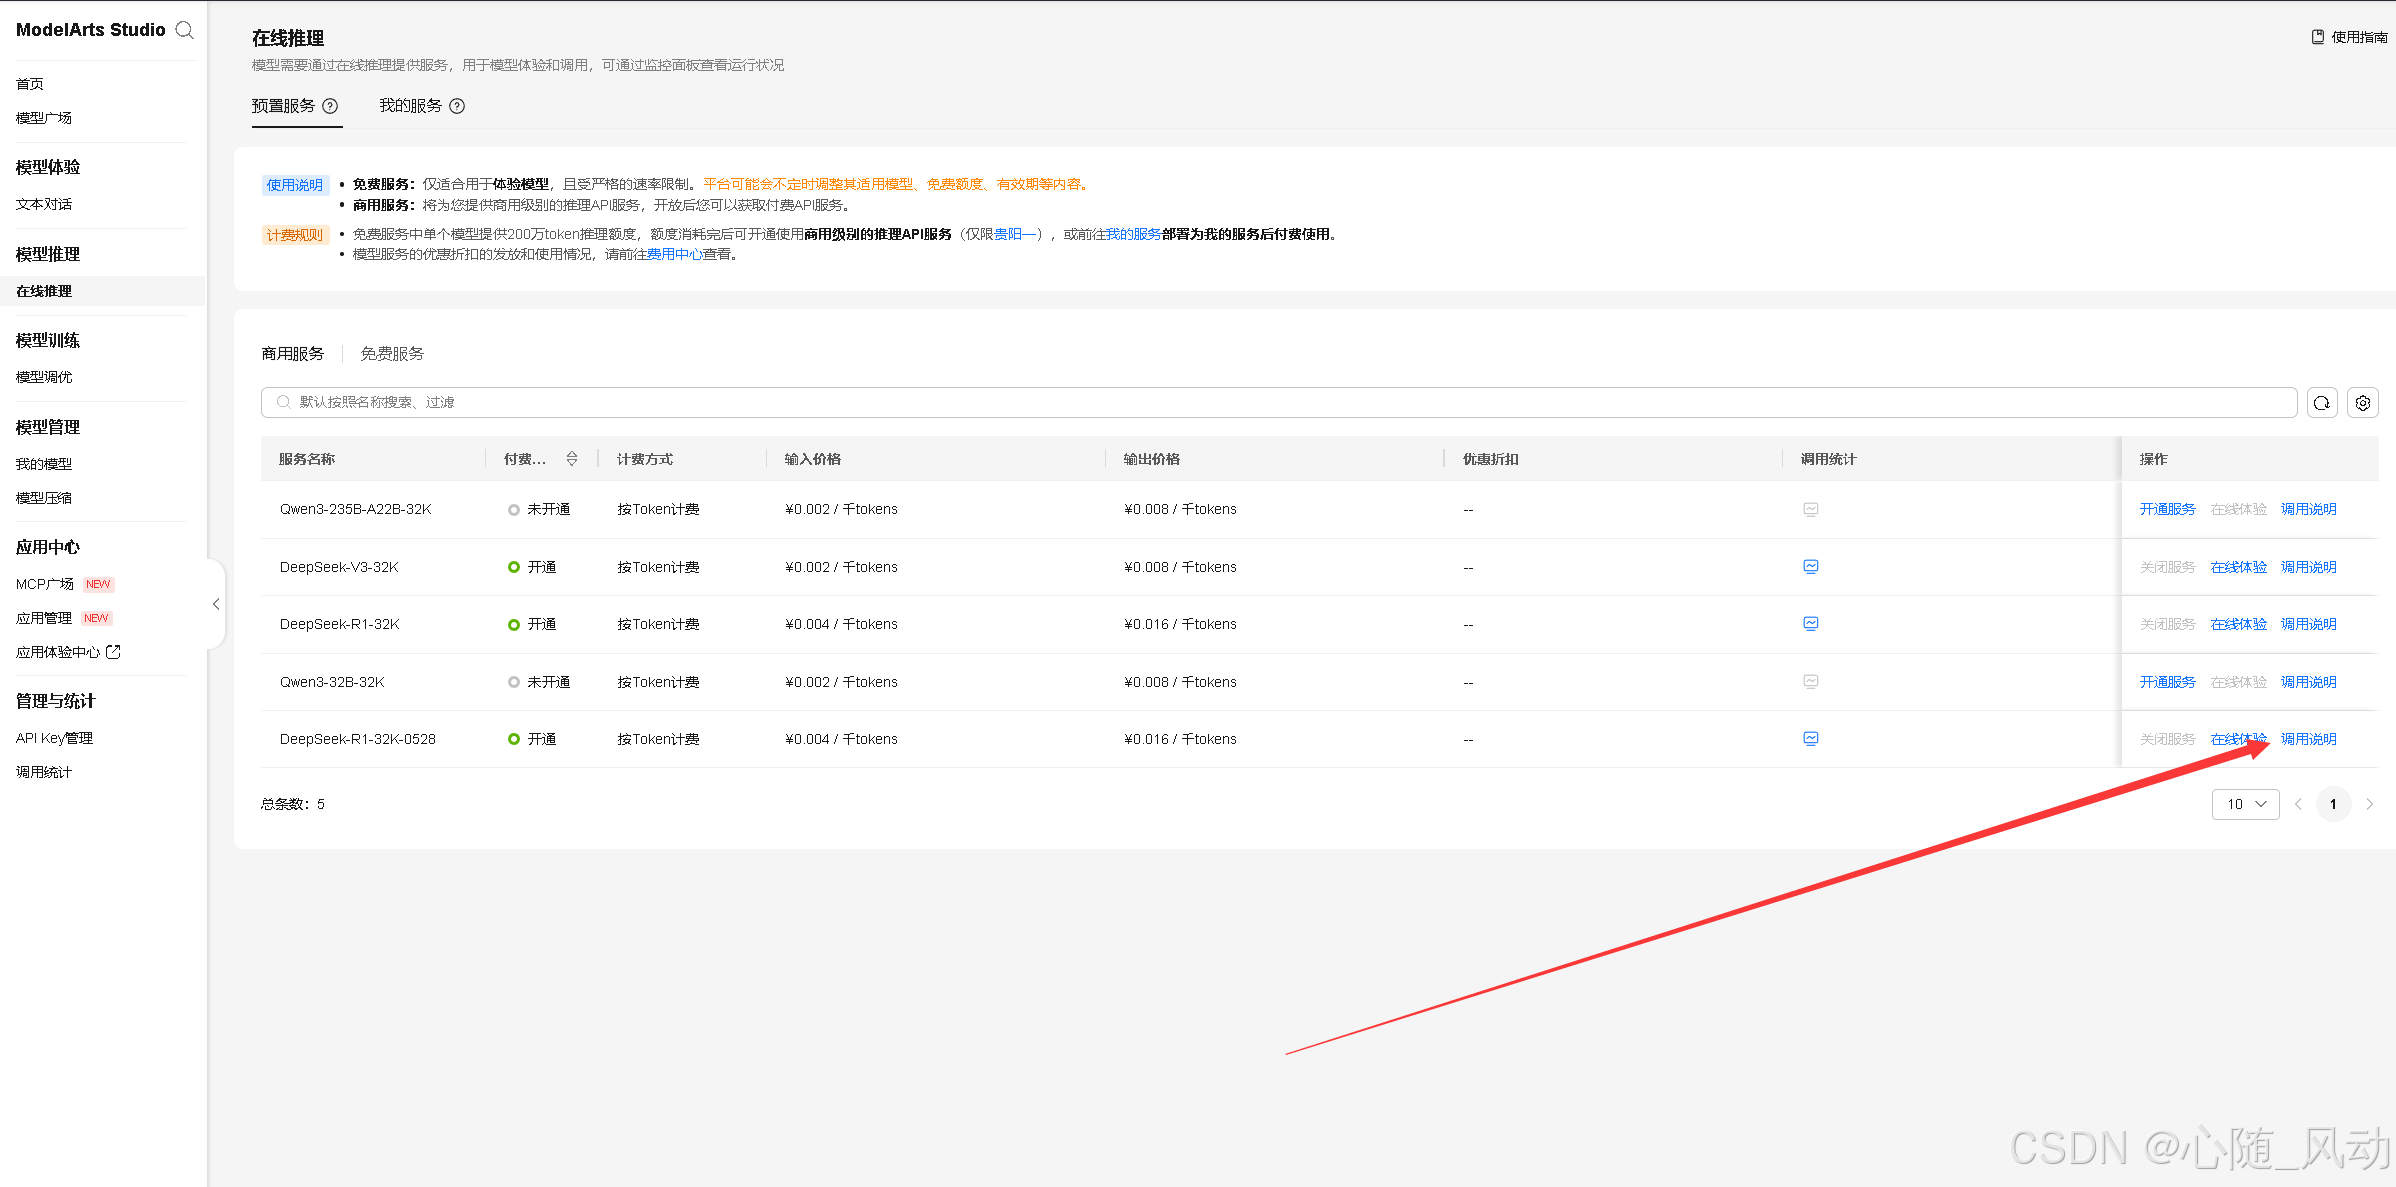This screenshot has height=1187, width=2396.
Task: Open API Key管理 in the sidebar
Action: click(x=54, y=738)
